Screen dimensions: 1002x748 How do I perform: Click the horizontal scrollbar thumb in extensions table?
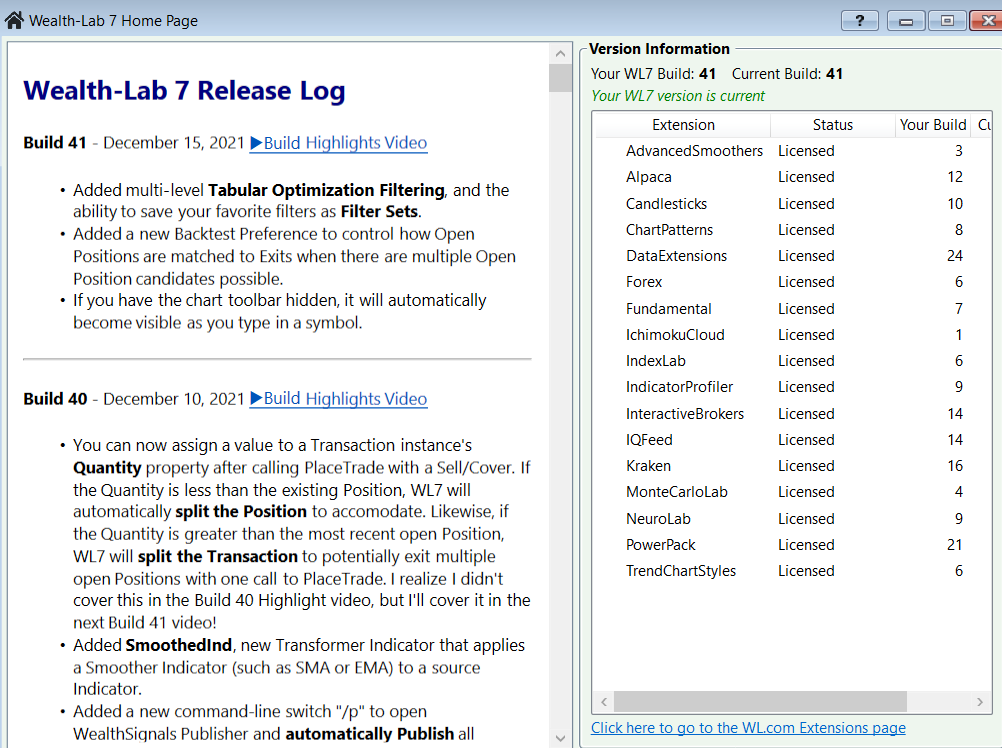click(760, 701)
